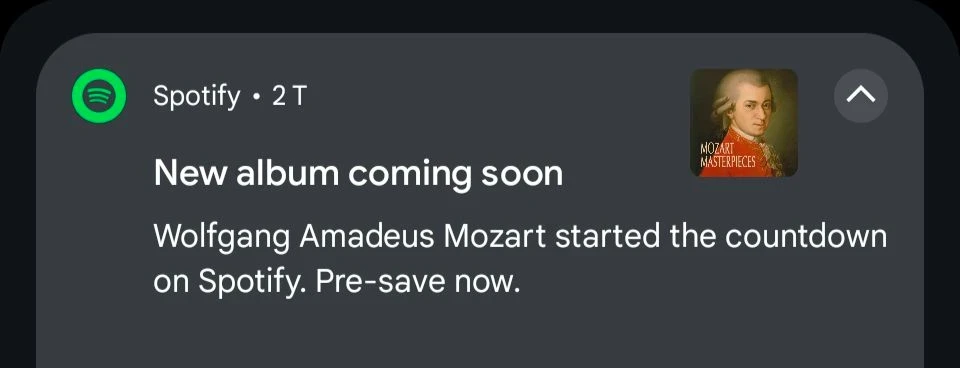This screenshot has height=368, width=960.
Task: Tap the "Spotify" app name label
Action: click(x=197, y=97)
